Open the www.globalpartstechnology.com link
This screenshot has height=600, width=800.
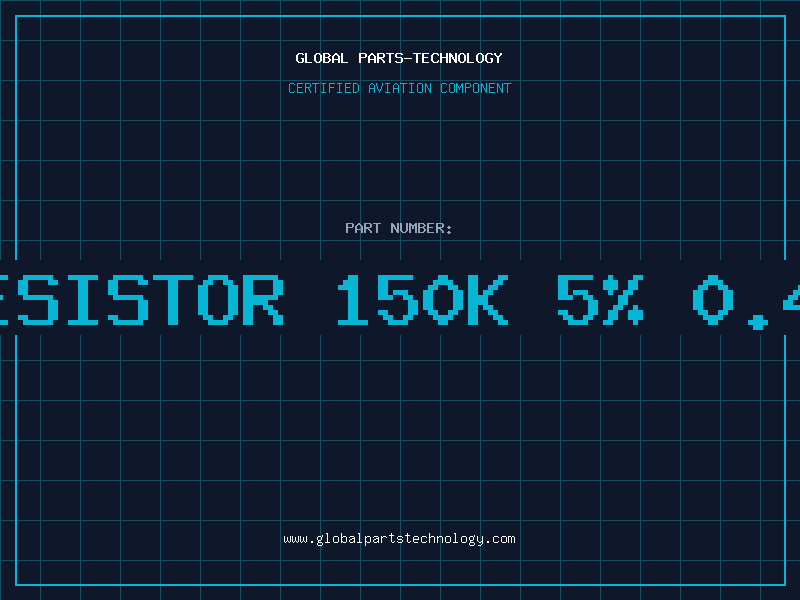[399, 539]
